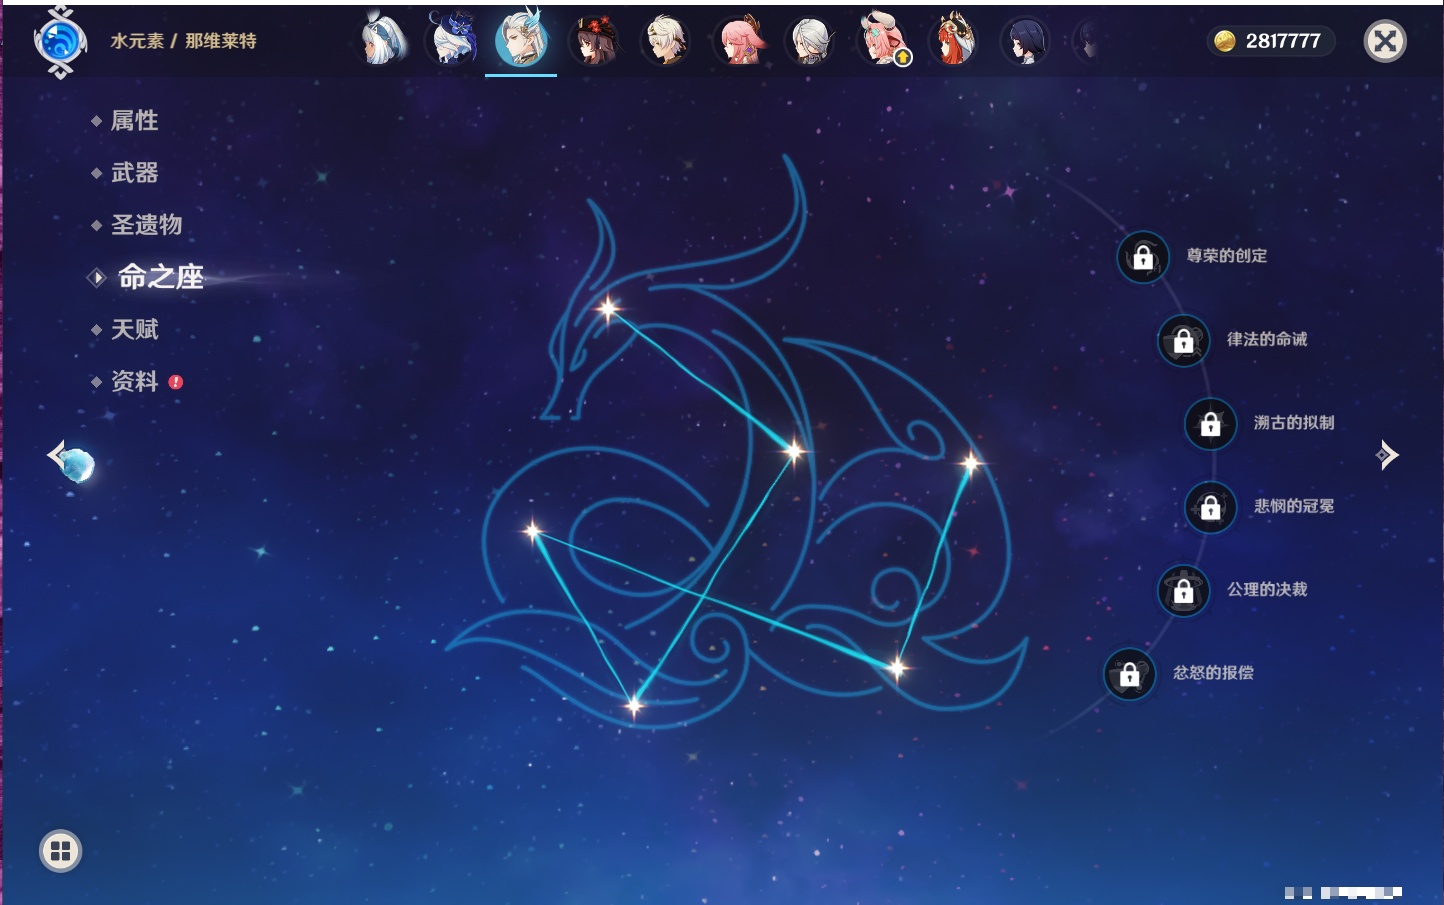Select the highlighted Neuvillette avatar
Screen dimensions: 1444x905
(521, 39)
